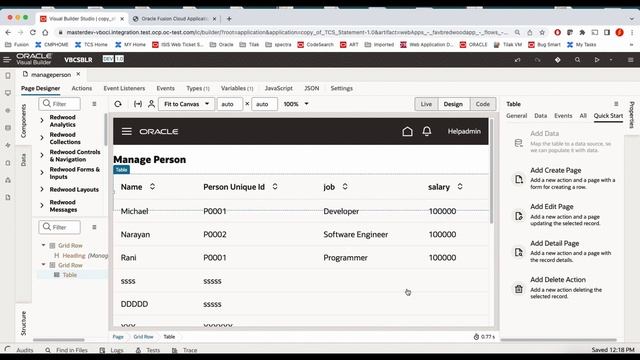Open the JSON tab
The height and width of the screenshot is (360, 640).
pos(311,88)
